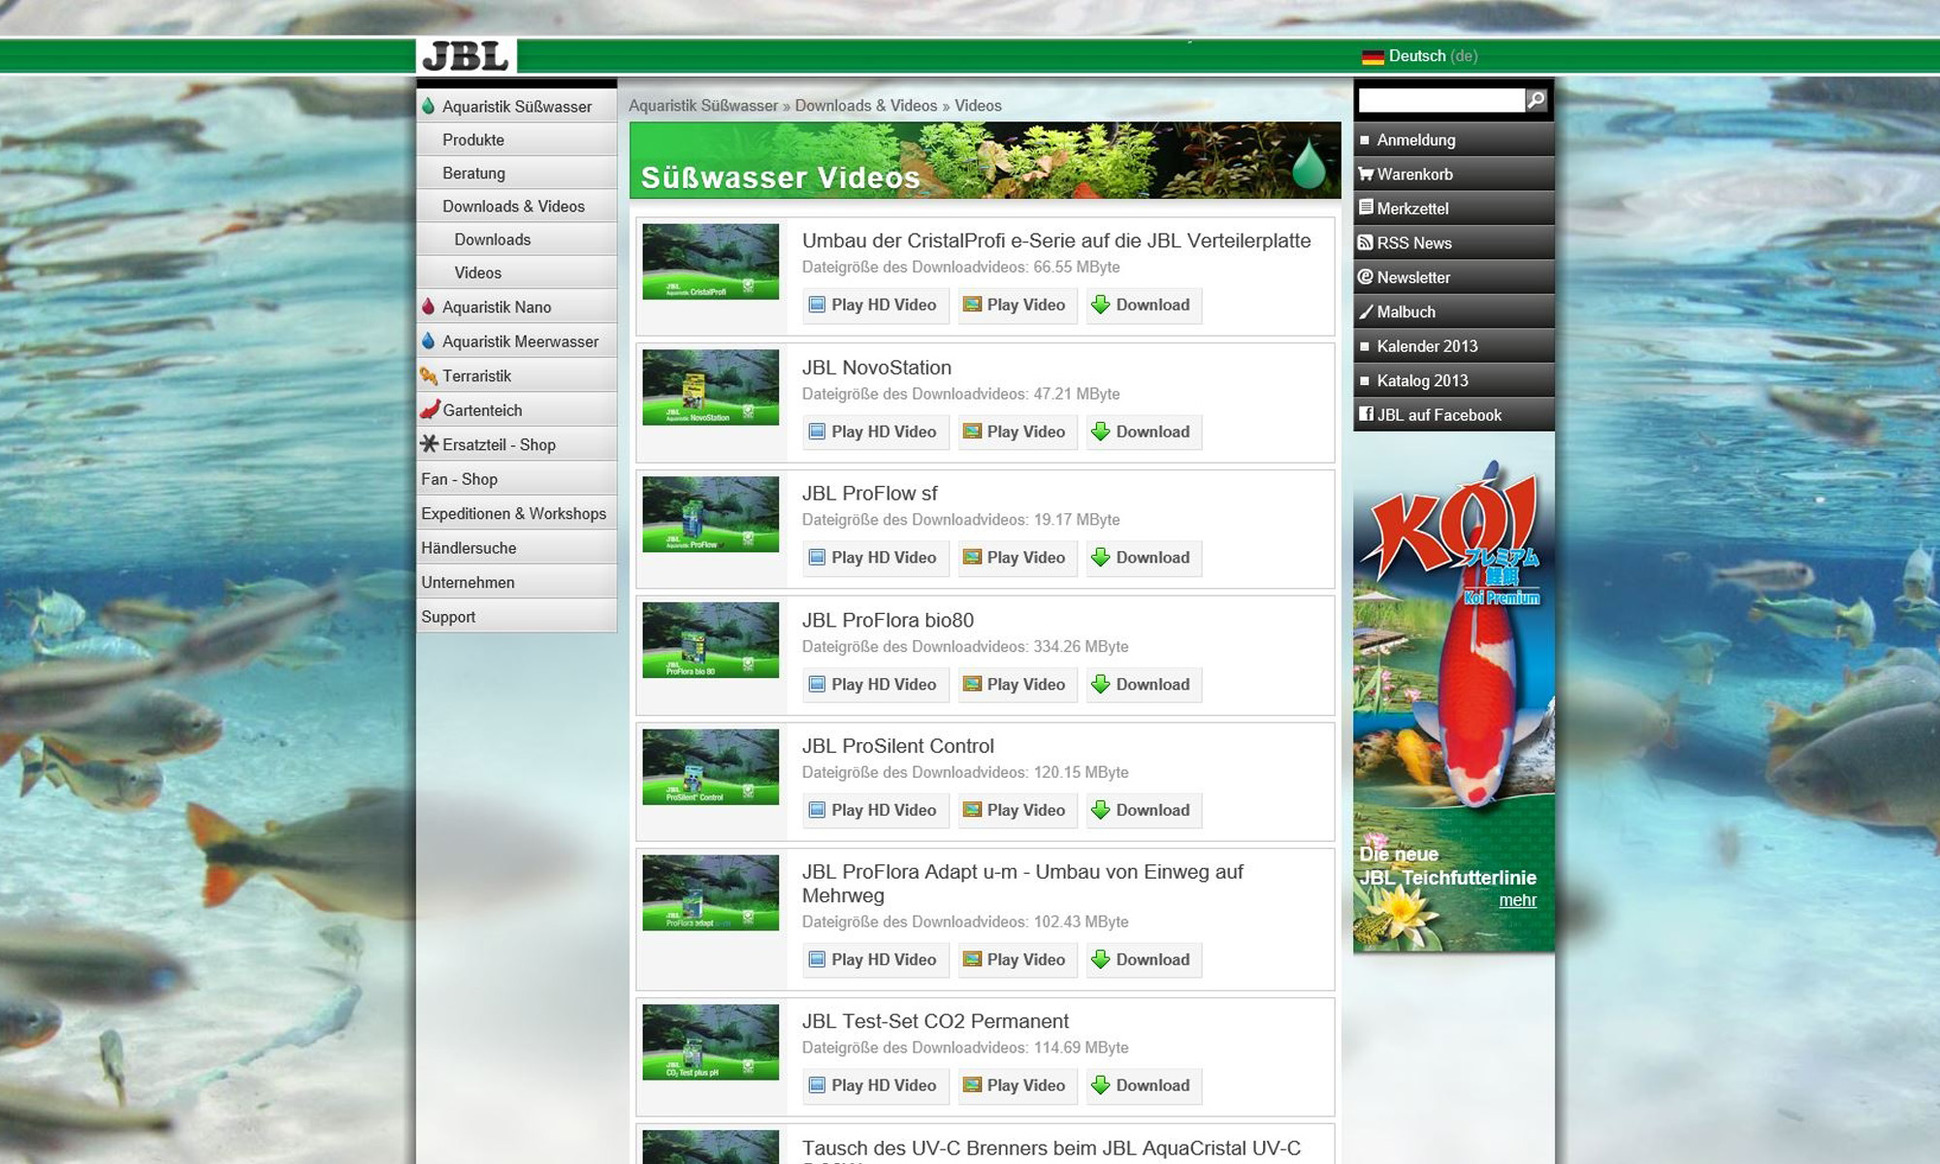Click the JBL NovoStation video thumbnail
Screen dimensions: 1940x1164
(x=710, y=388)
